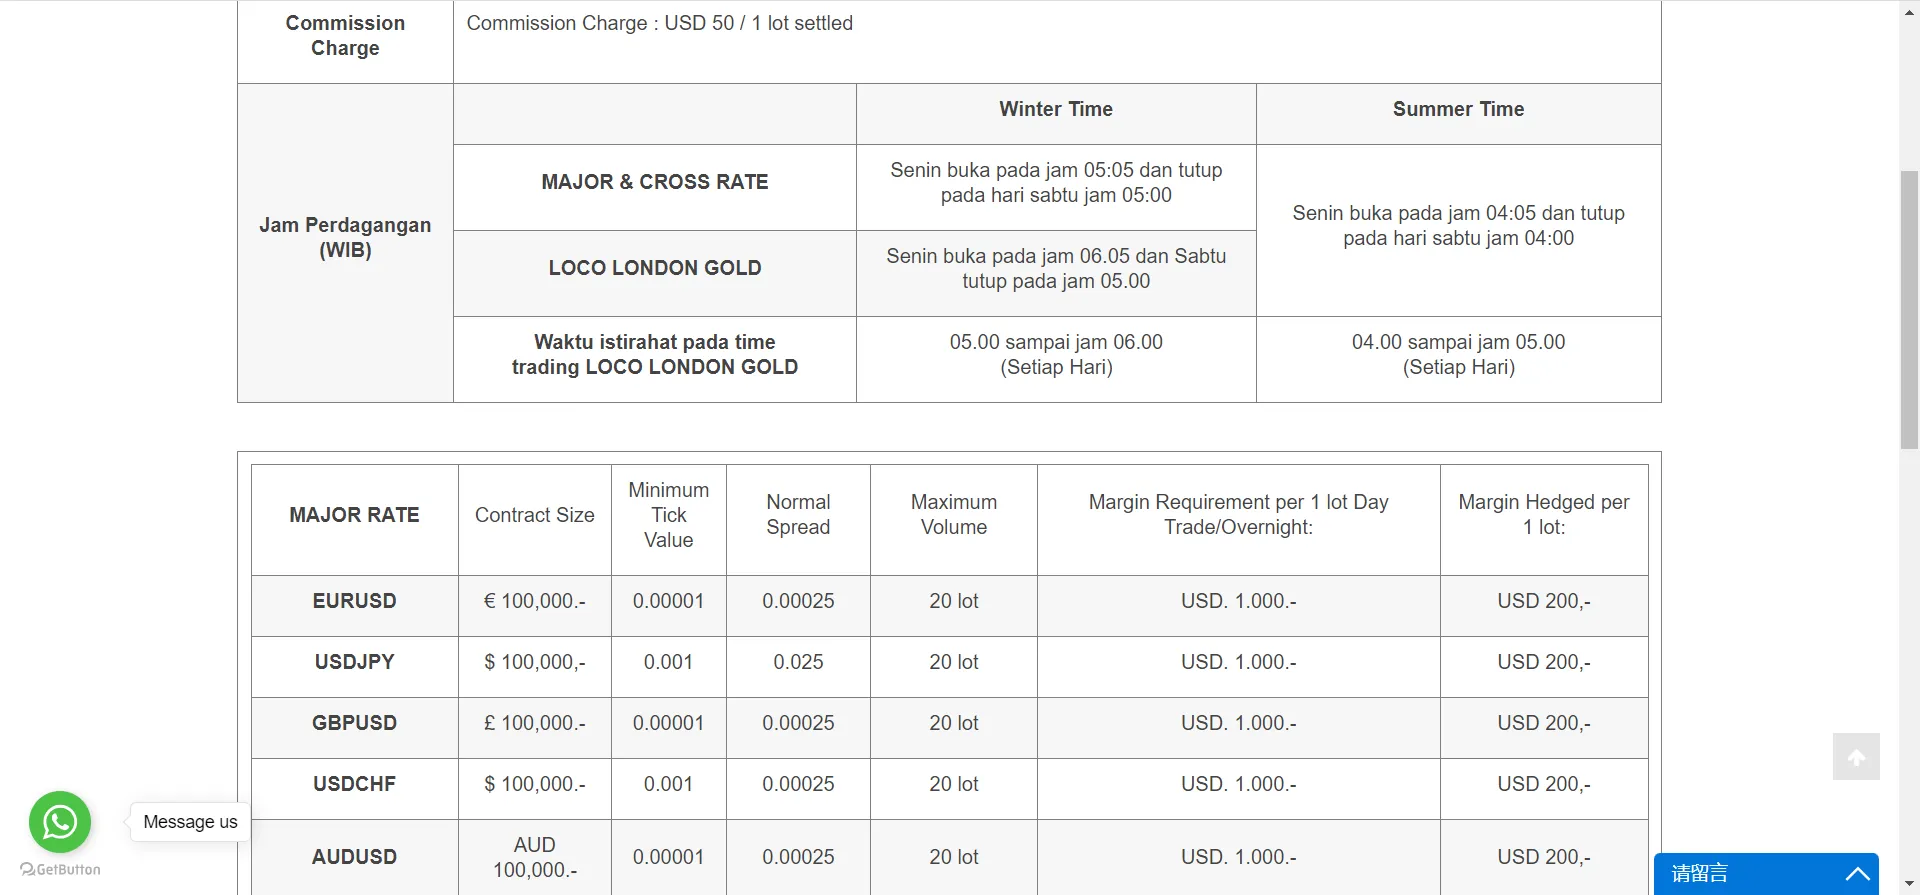
Task: Click the scroll-to-top arrow button
Action: pos(1856,757)
